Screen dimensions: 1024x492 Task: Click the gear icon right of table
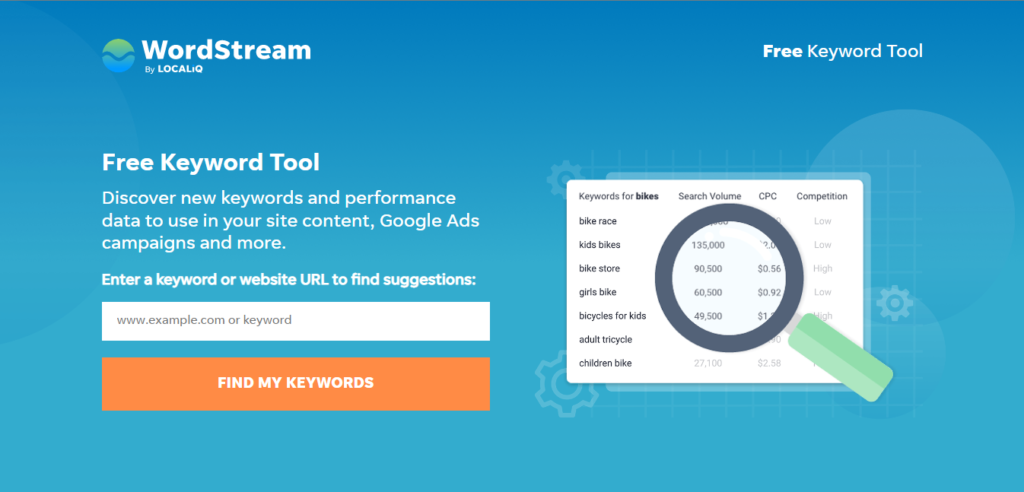pos(893,303)
